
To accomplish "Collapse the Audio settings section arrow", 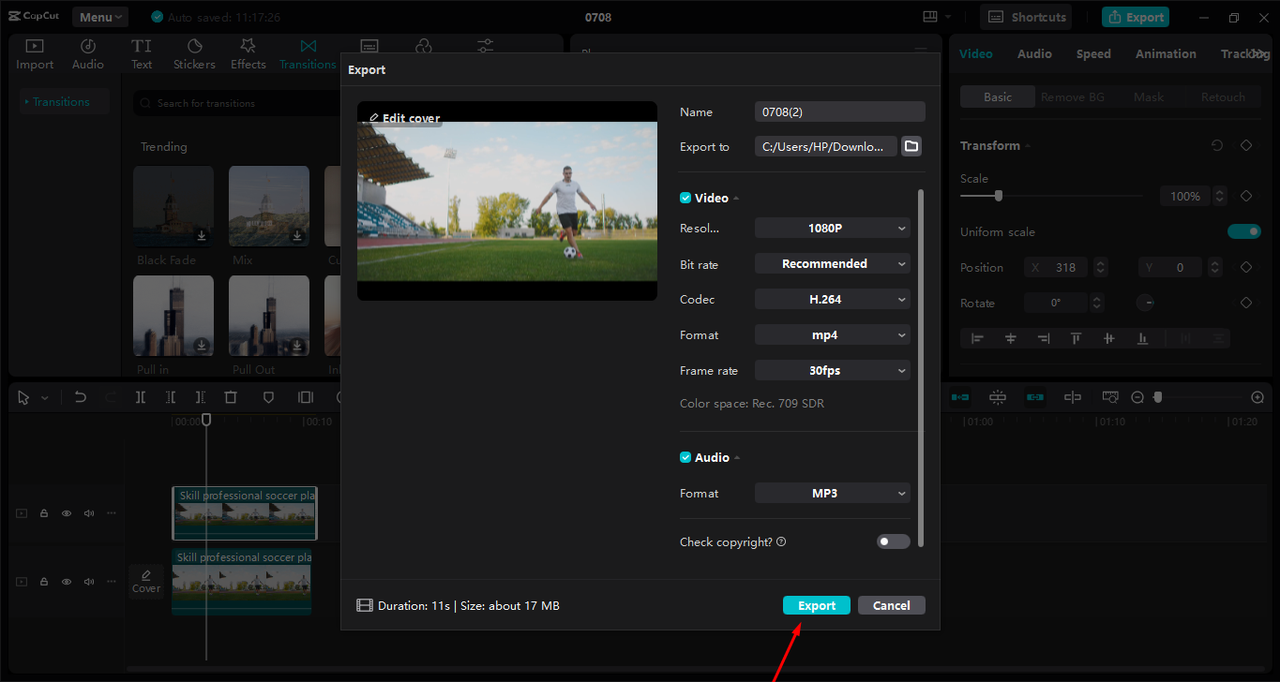I will coord(737,457).
